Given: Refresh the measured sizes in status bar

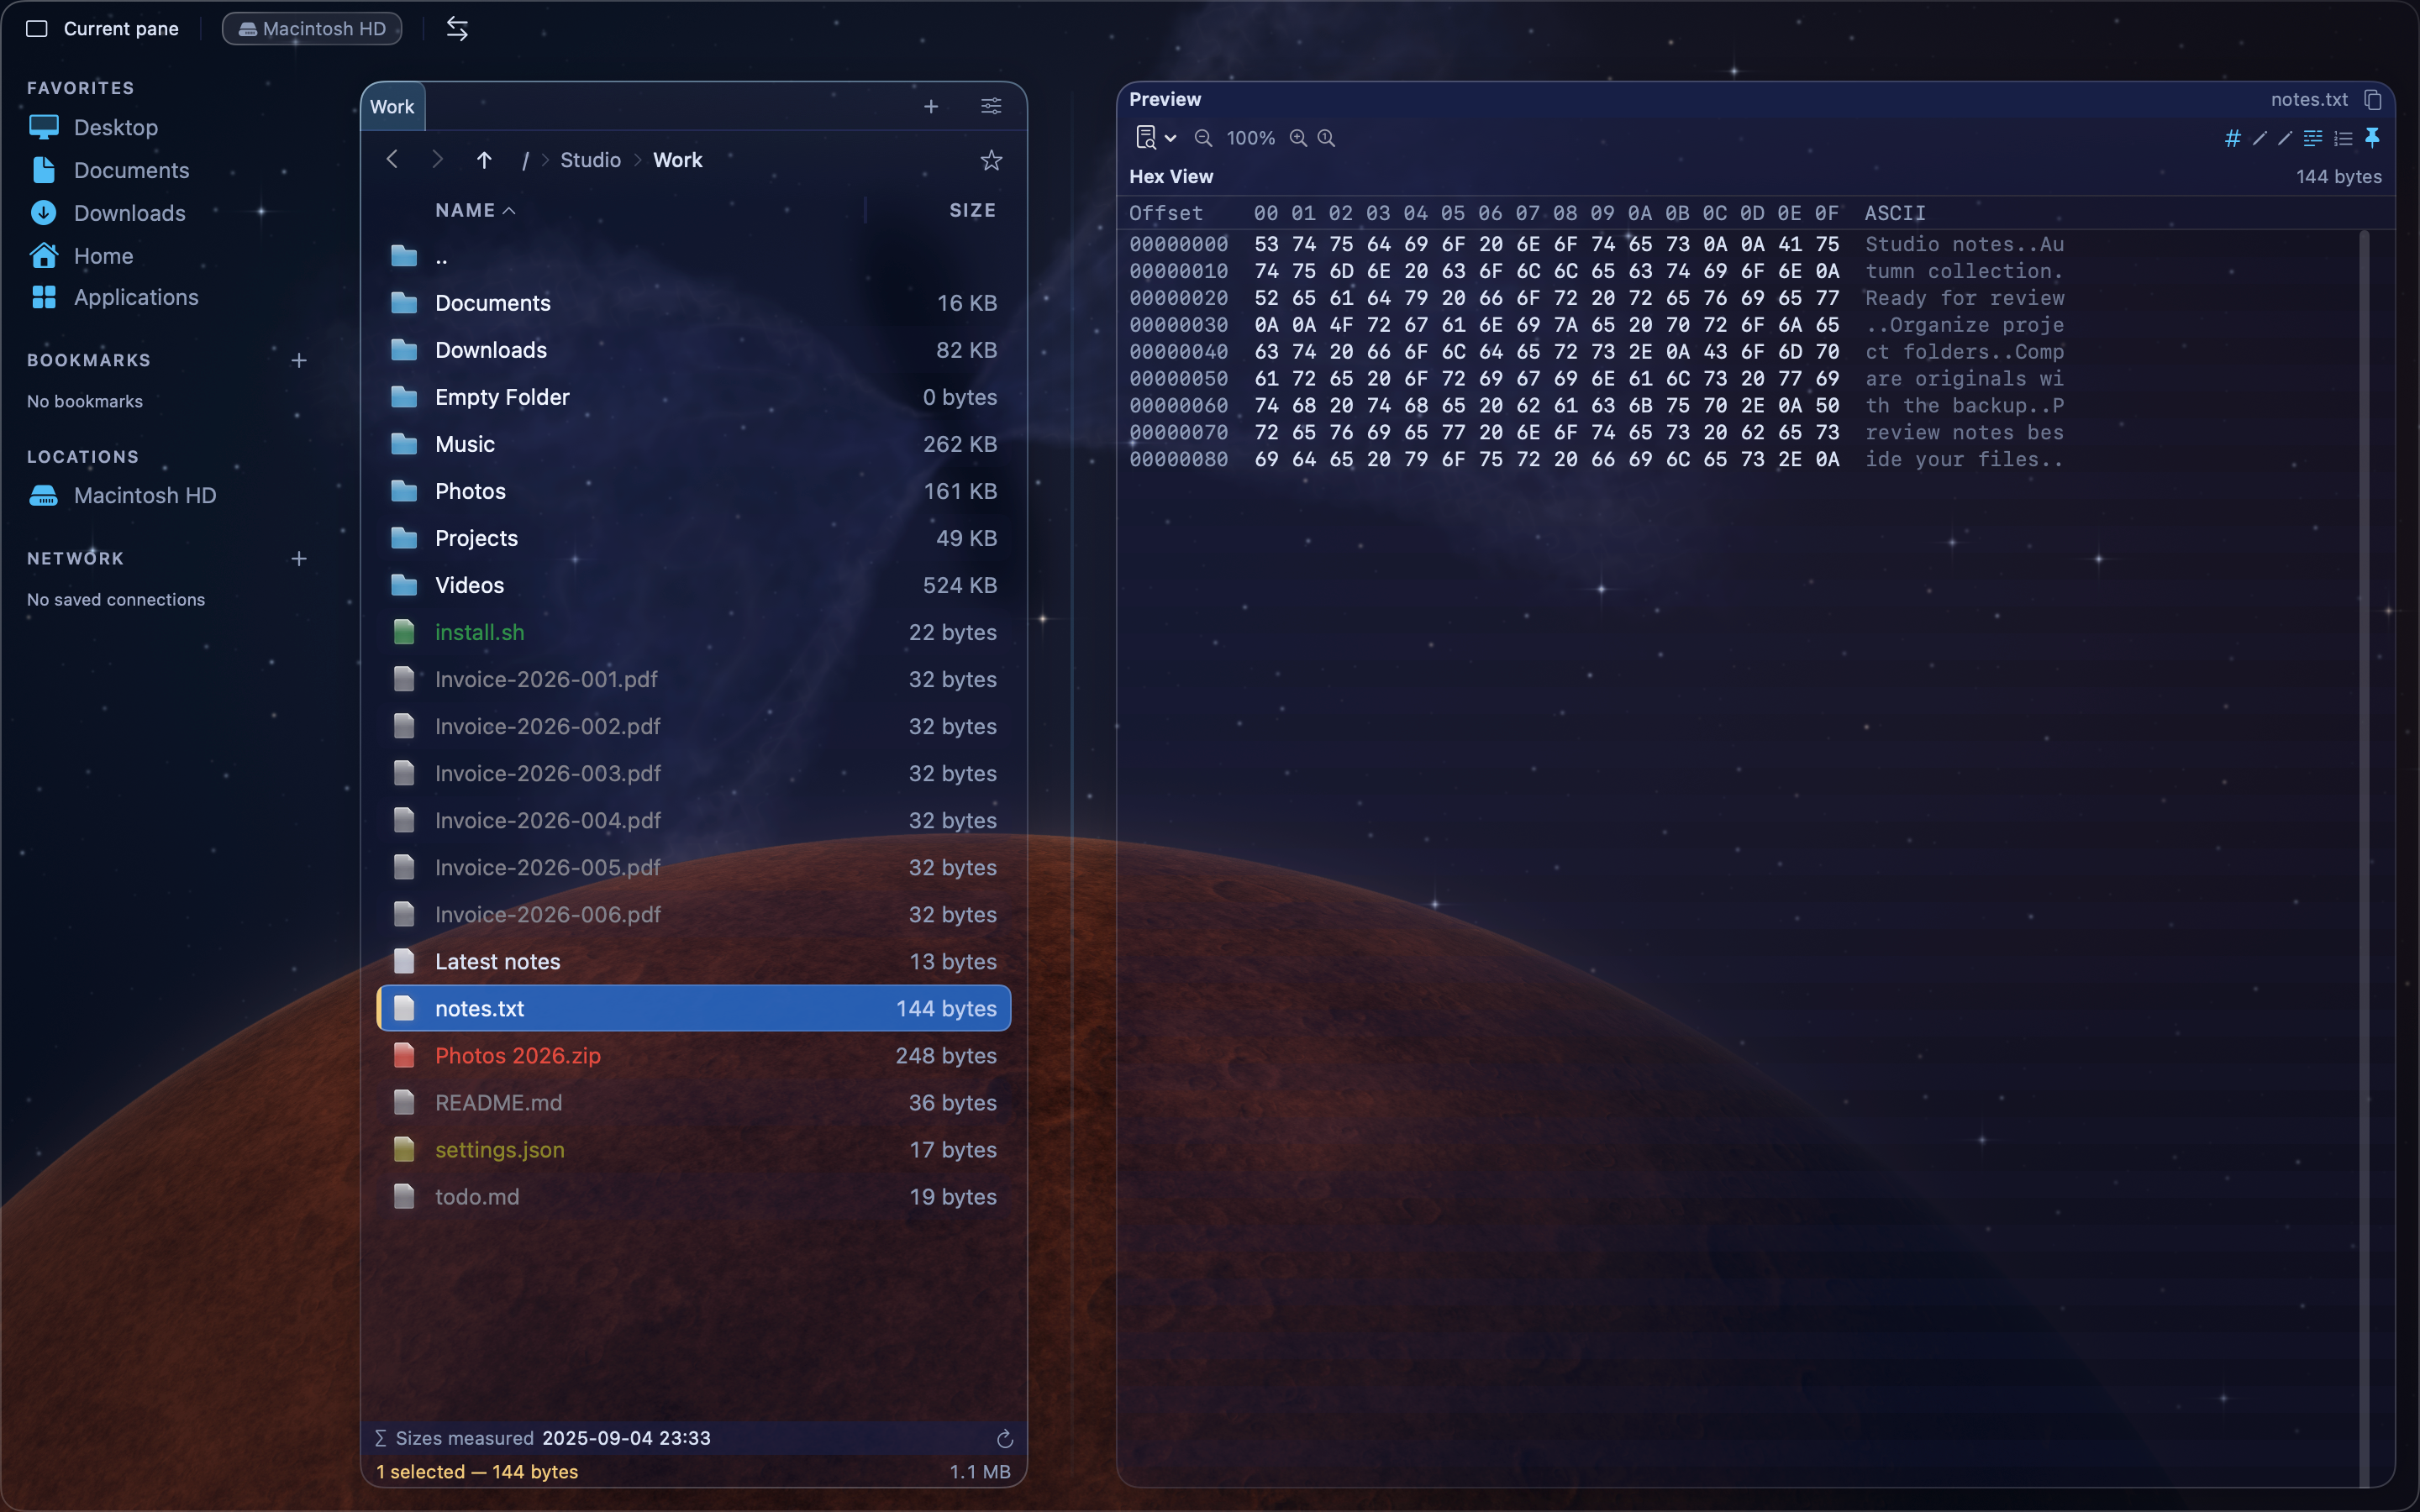Looking at the screenshot, I should tap(1005, 1439).
